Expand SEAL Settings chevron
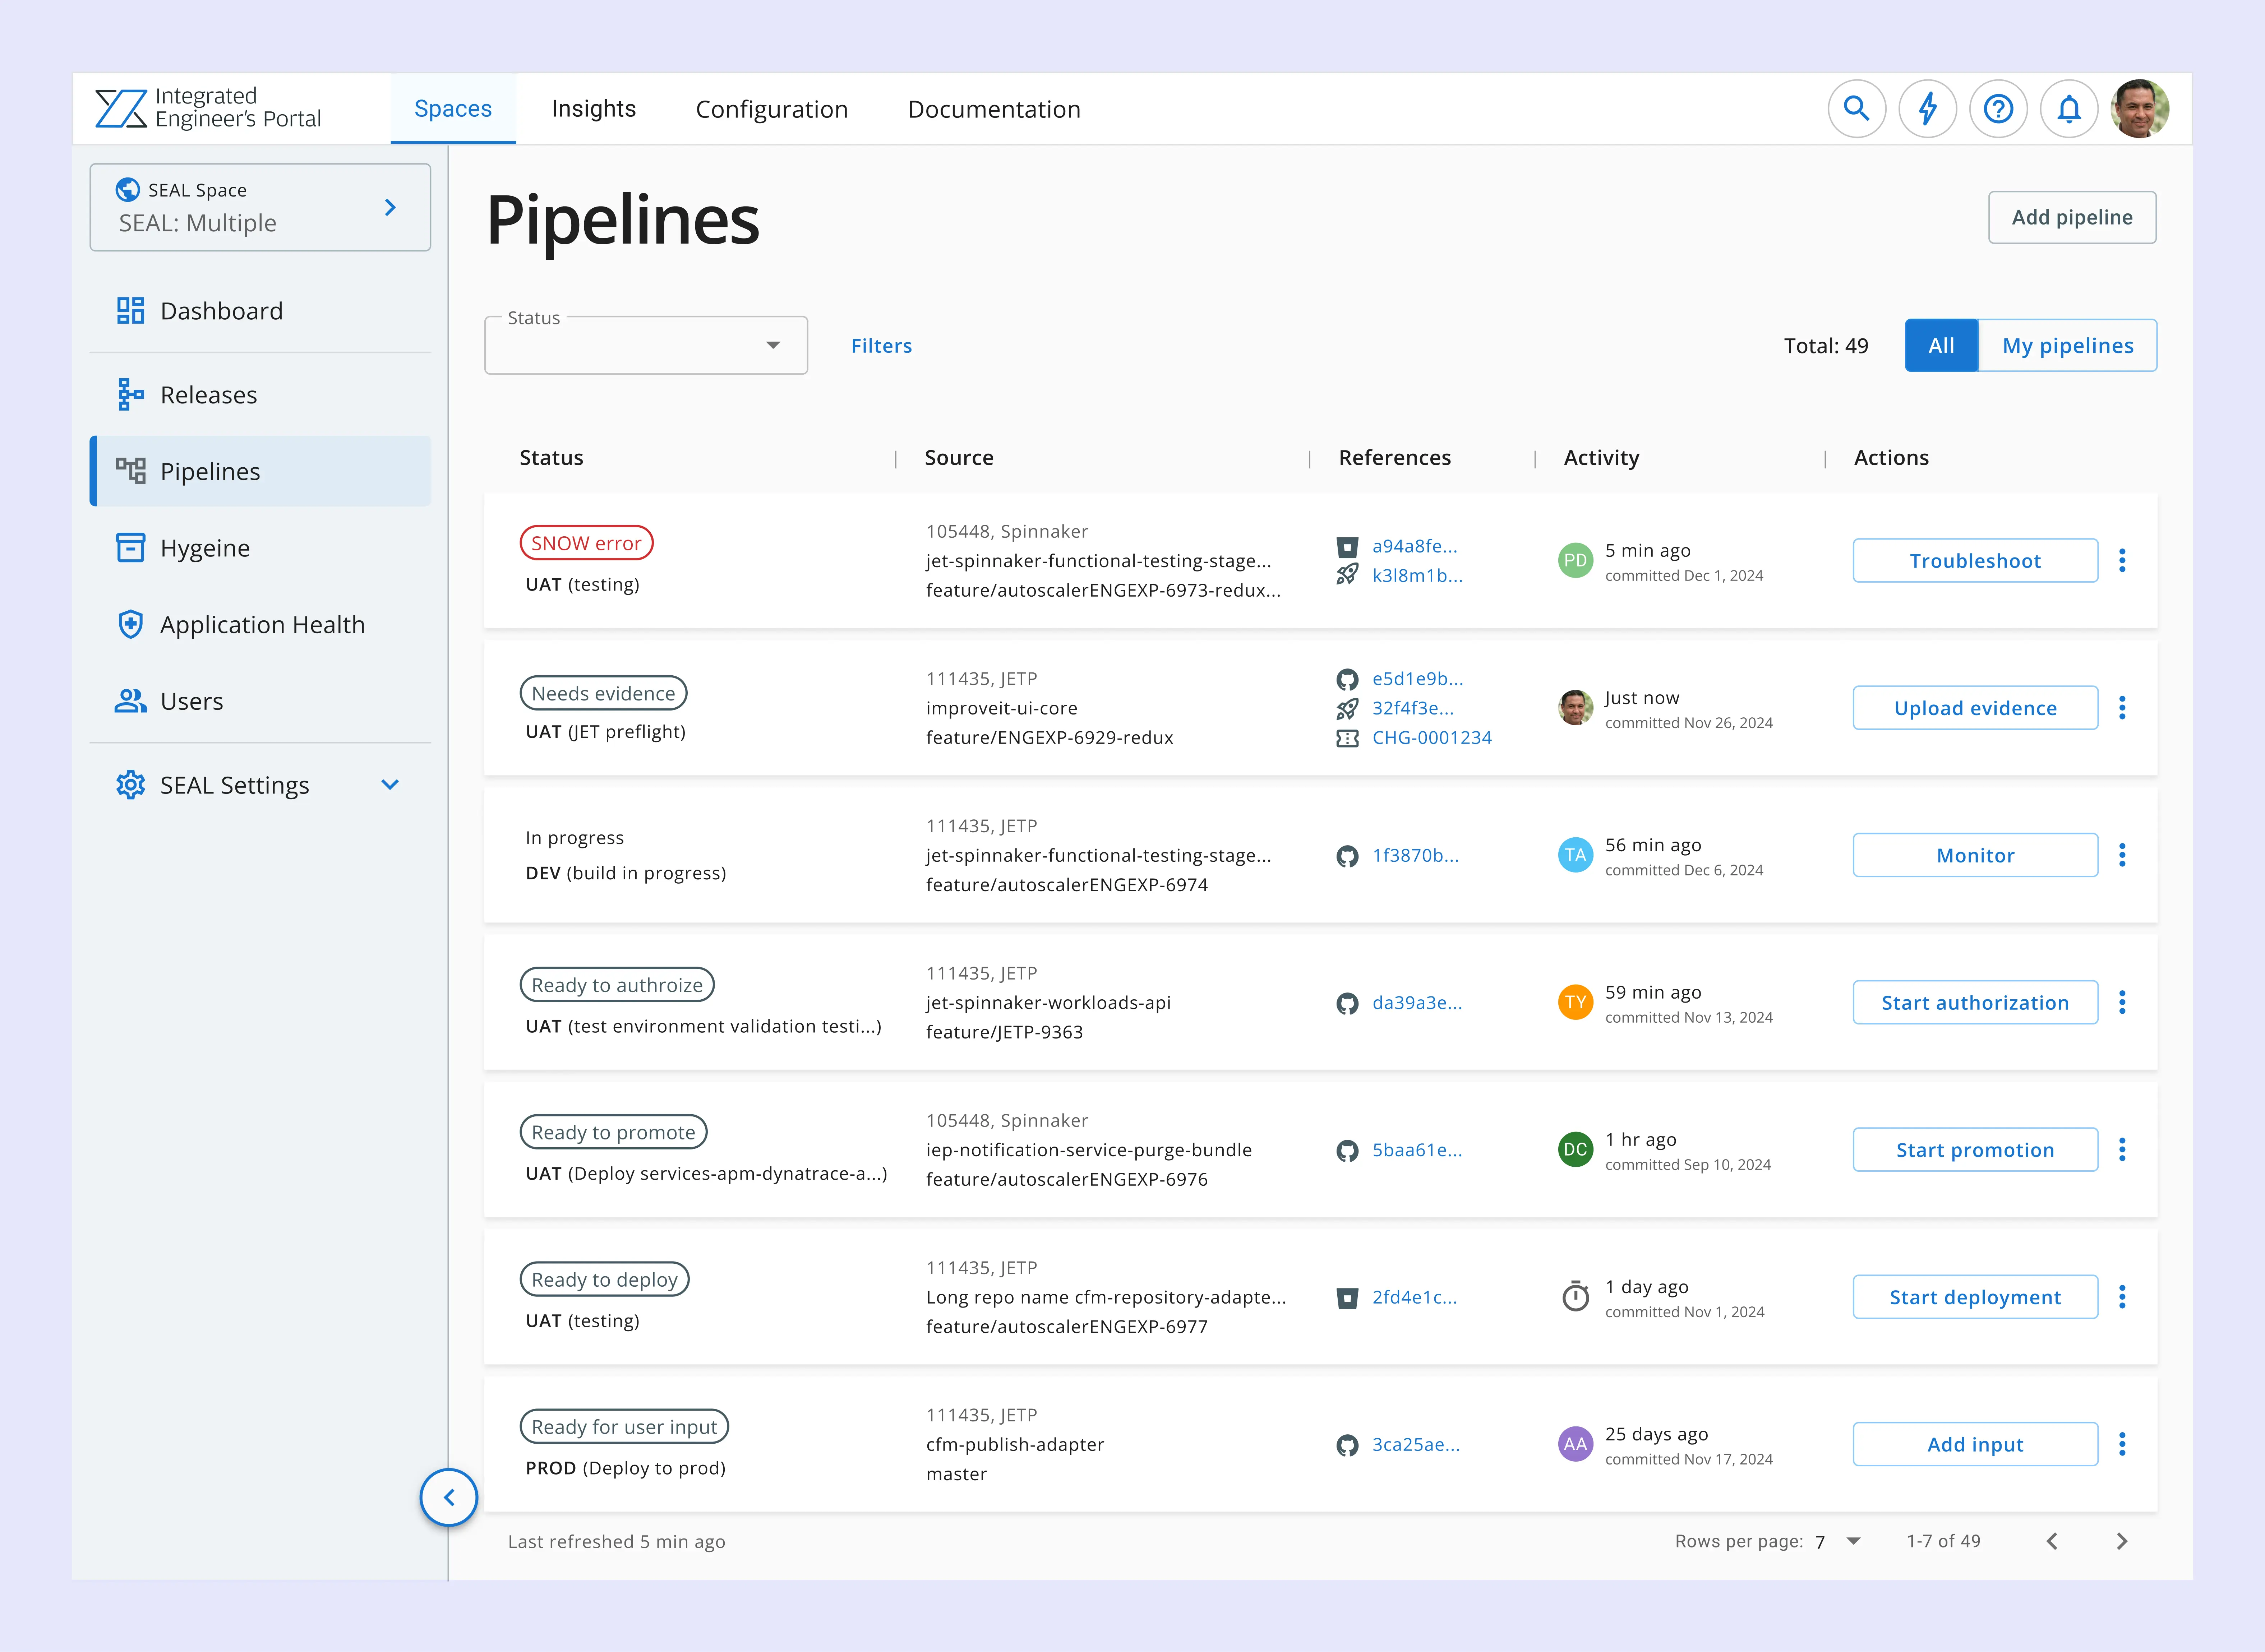 coord(390,785)
